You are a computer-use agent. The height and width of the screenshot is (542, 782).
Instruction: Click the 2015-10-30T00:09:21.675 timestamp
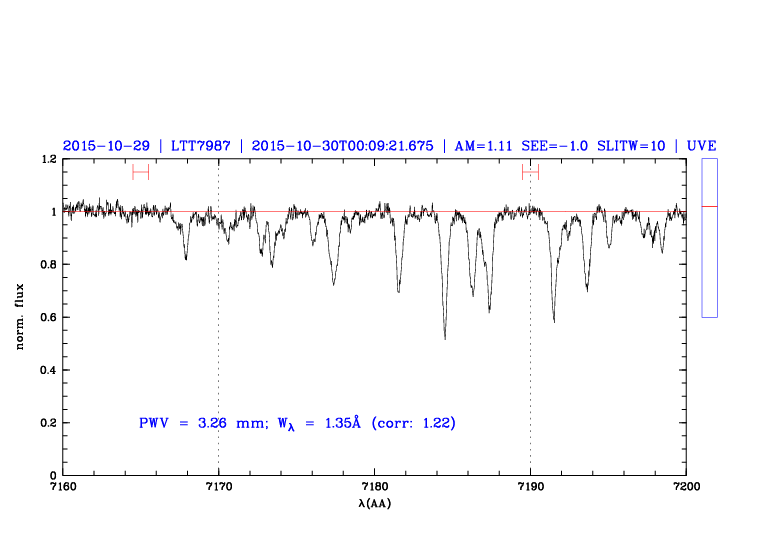pyautogui.click(x=343, y=145)
